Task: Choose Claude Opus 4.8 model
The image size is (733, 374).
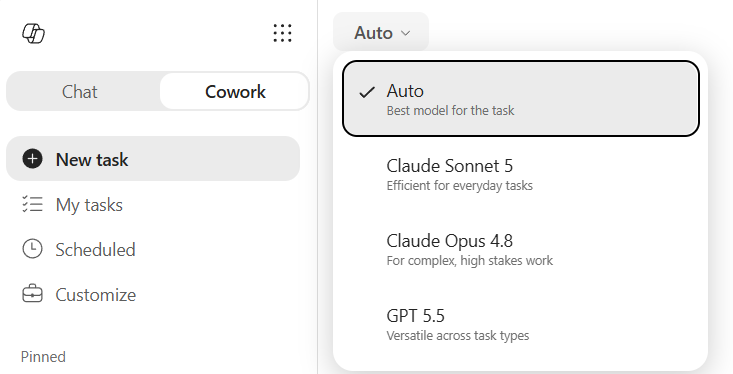Action: (521, 249)
